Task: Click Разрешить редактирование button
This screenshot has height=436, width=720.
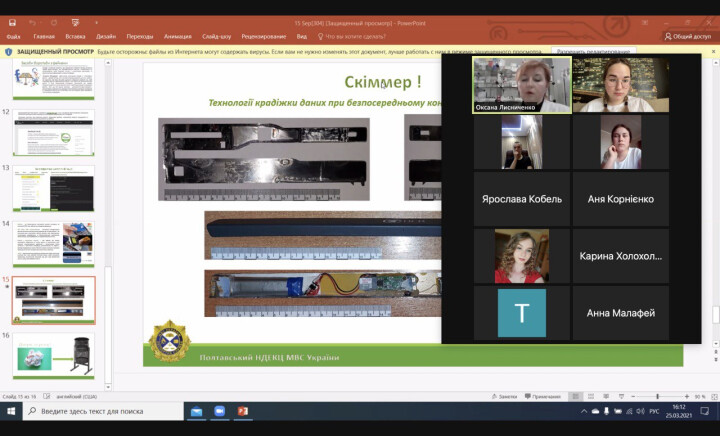Action: [594, 51]
